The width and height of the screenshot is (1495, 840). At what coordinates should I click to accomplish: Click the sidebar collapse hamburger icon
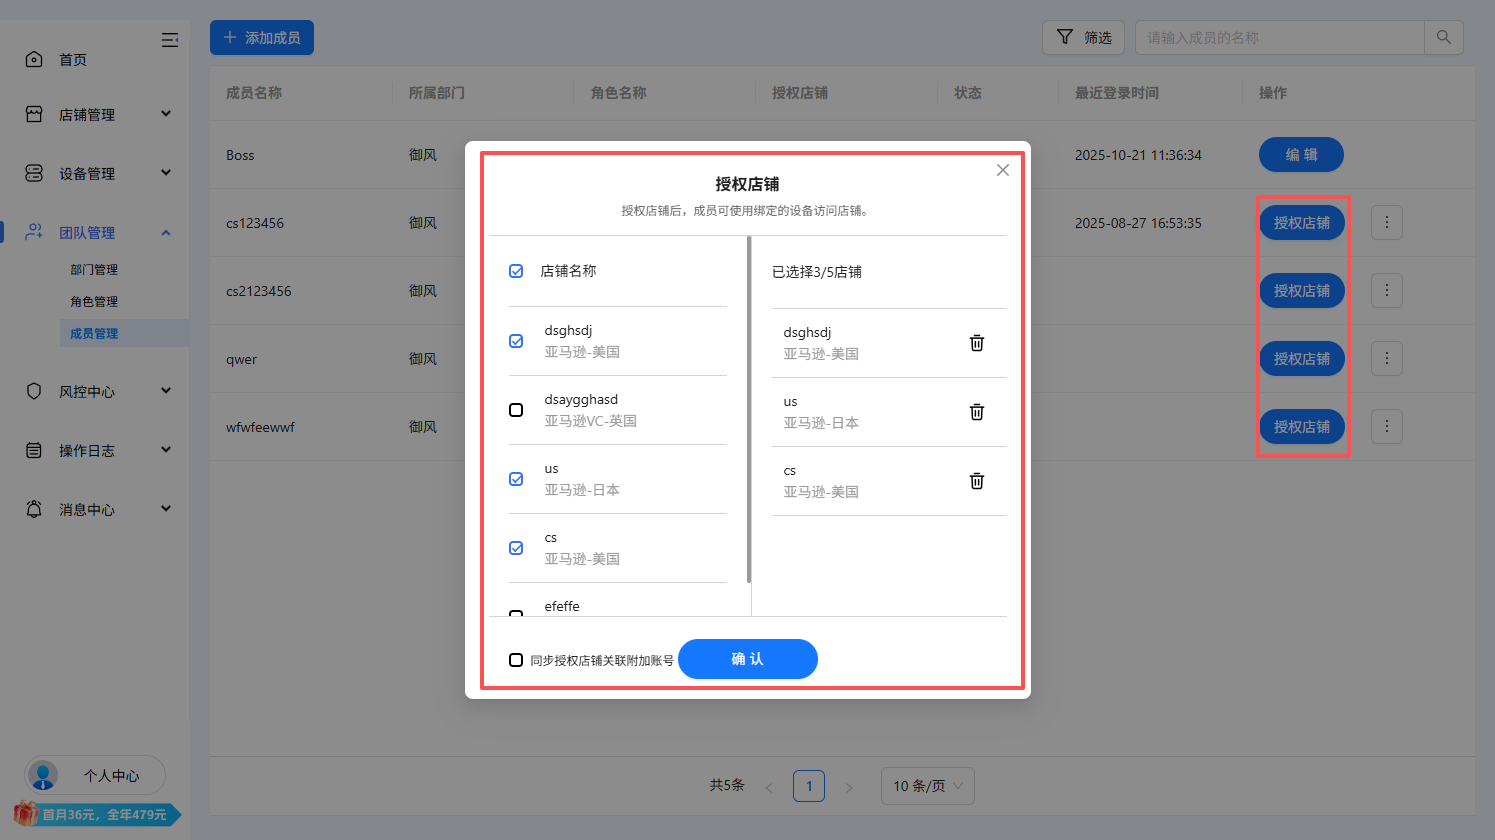(170, 40)
